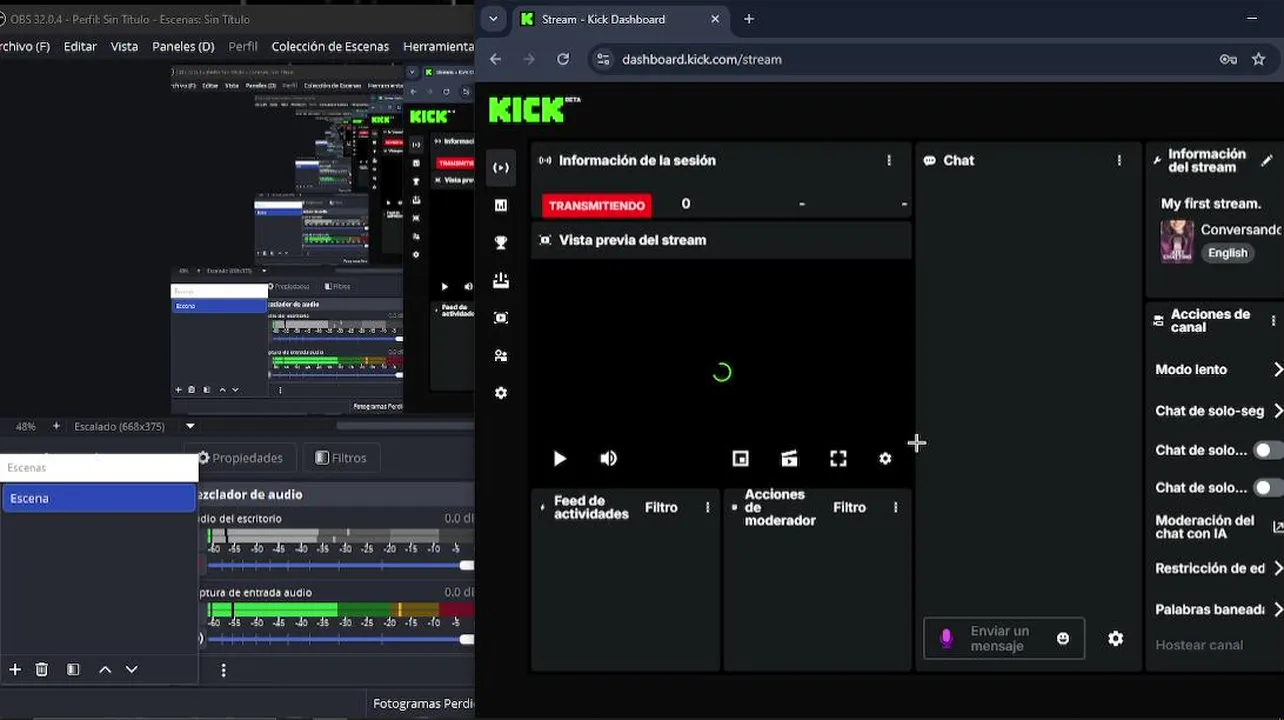Toggle the lower Chat de solo... switch
The height and width of the screenshot is (720, 1284).
click(1268, 488)
